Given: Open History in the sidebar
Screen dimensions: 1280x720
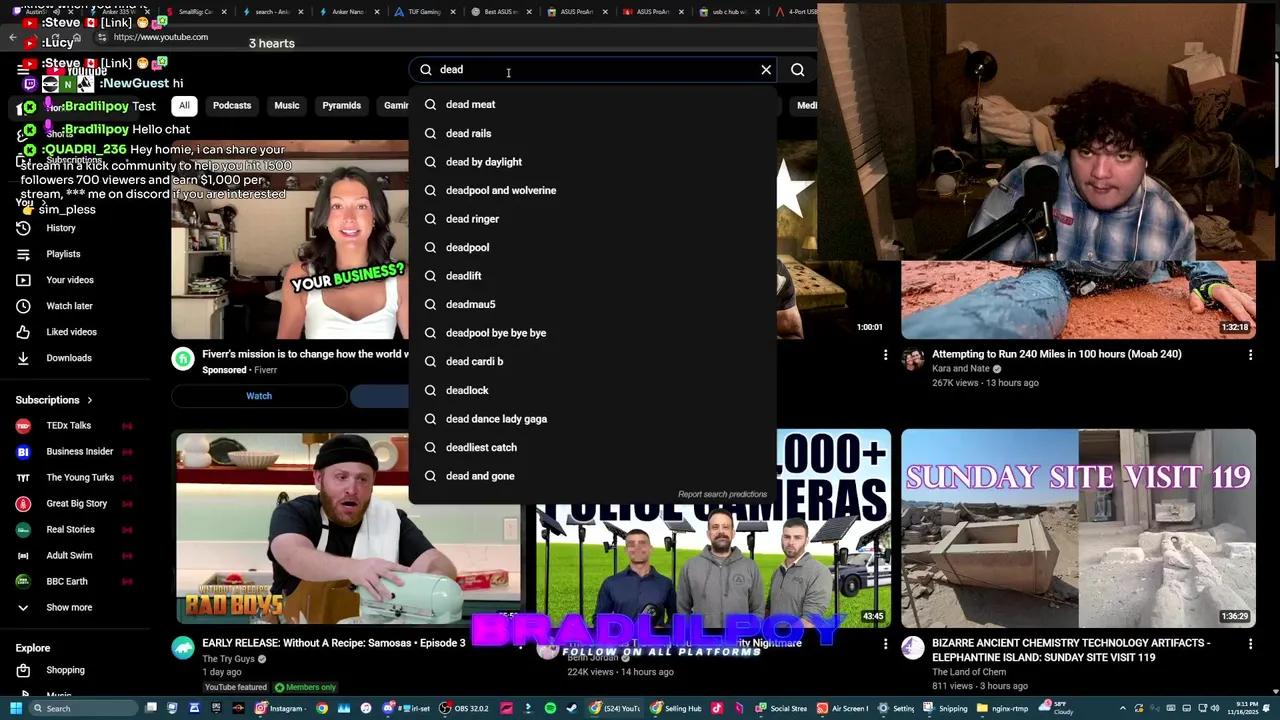Looking at the screenshot, I should (x=61, y=228).
